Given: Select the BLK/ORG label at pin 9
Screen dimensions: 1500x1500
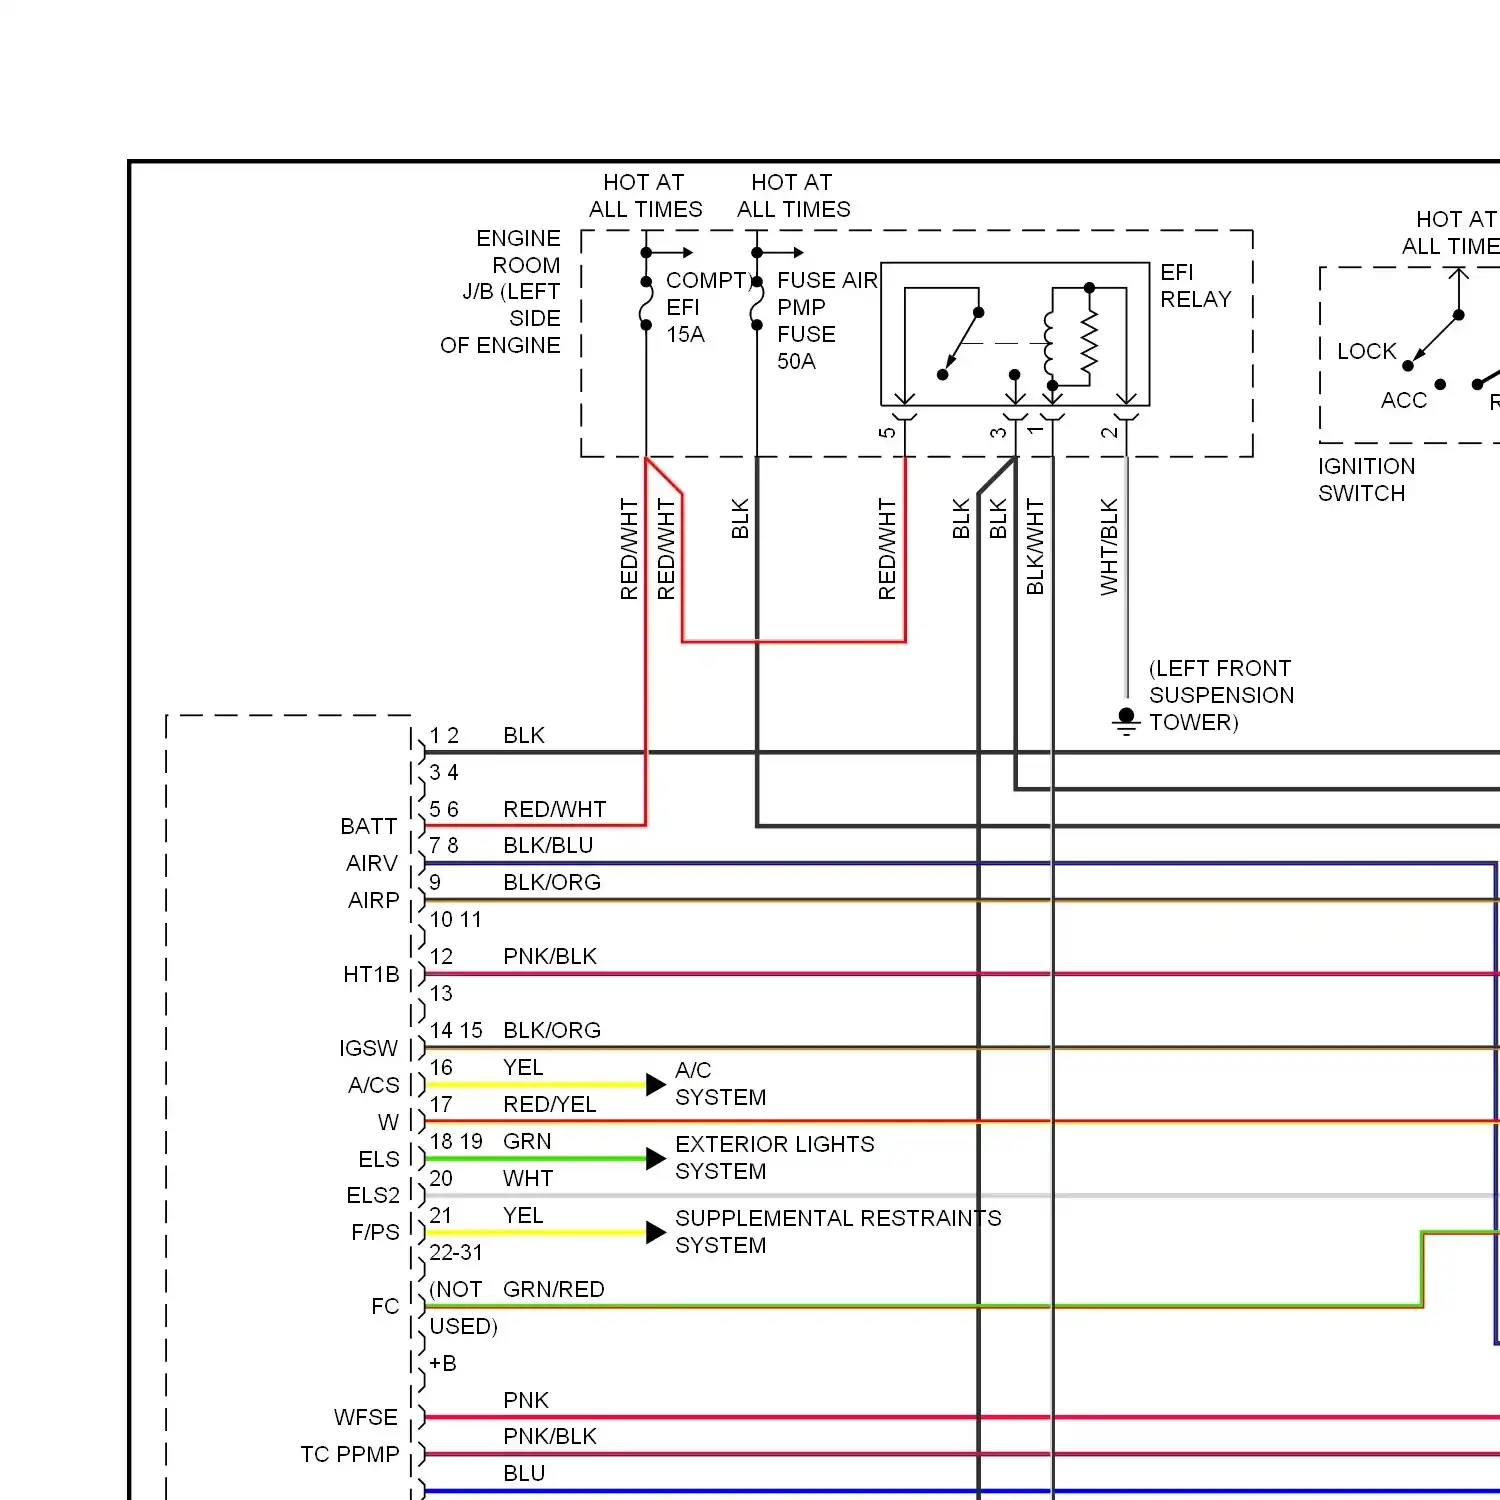Looking at the screenshot, I should 552,882.
